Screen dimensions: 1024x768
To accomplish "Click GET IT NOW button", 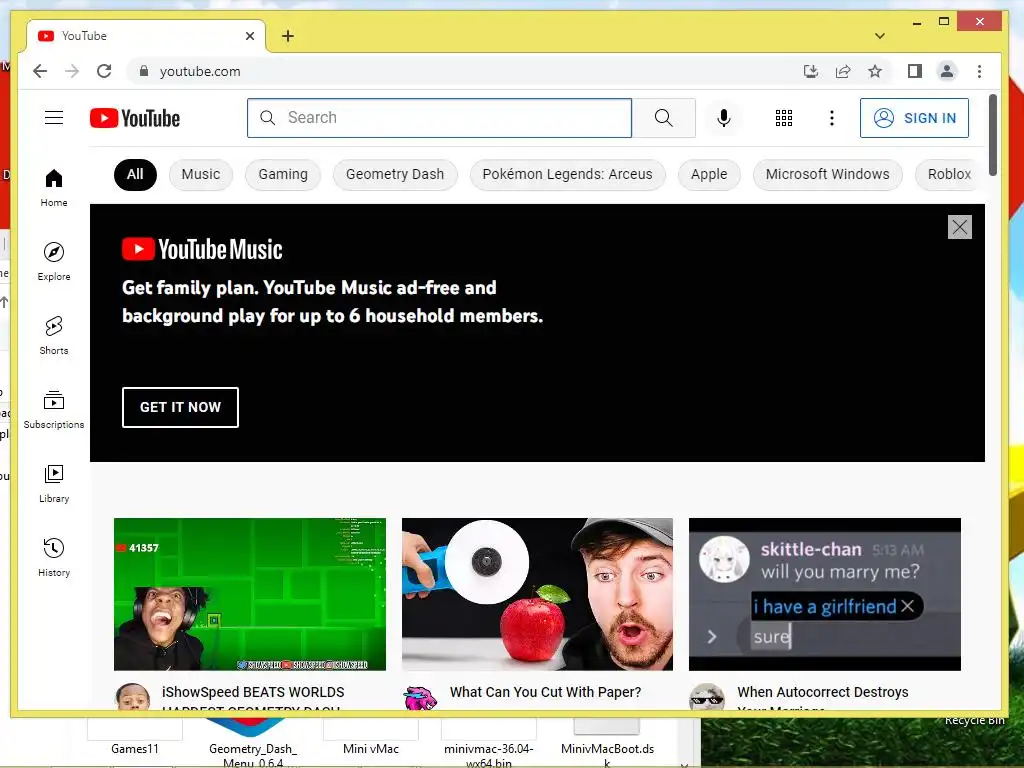I will pos(180,408).
